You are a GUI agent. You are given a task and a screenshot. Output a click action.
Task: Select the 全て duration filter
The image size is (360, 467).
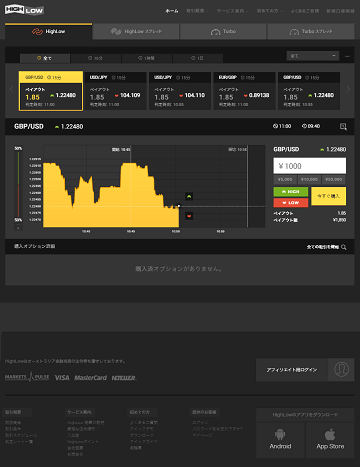coord(45,58)
